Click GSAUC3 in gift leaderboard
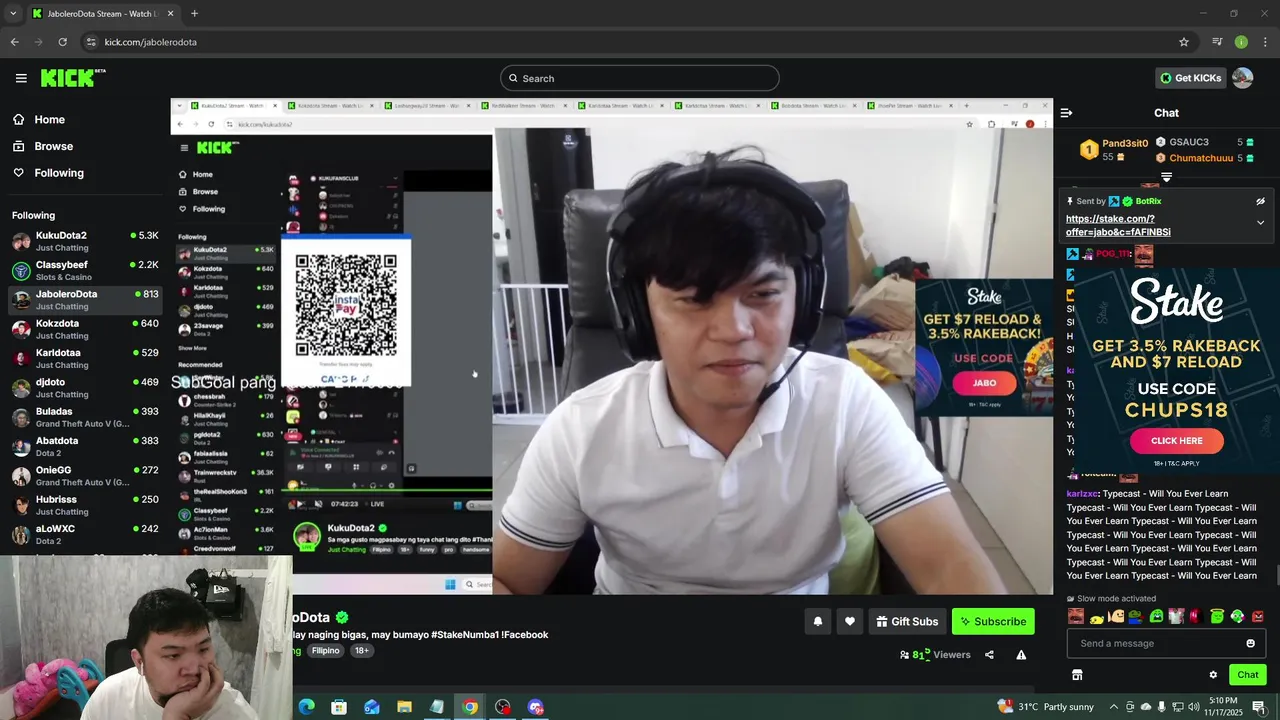Image resolution: width=1280 pixels, height=720 pixels. (x=1189, y=142)
